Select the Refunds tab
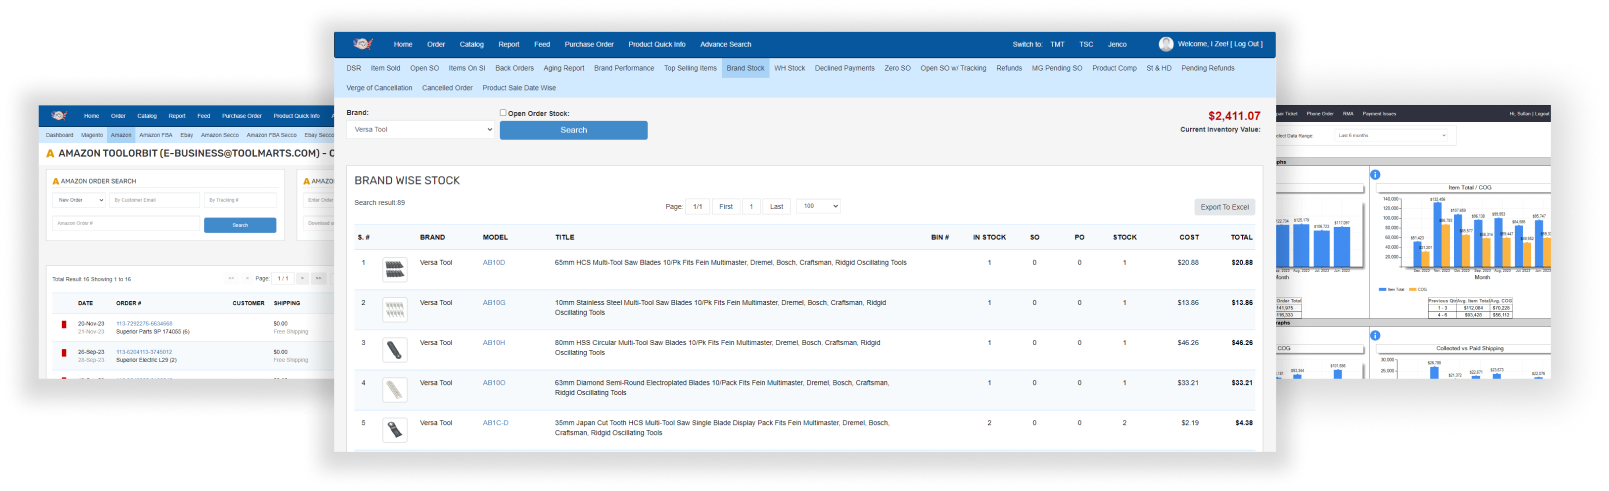The image size is (1609, 491). [1009, 68]
